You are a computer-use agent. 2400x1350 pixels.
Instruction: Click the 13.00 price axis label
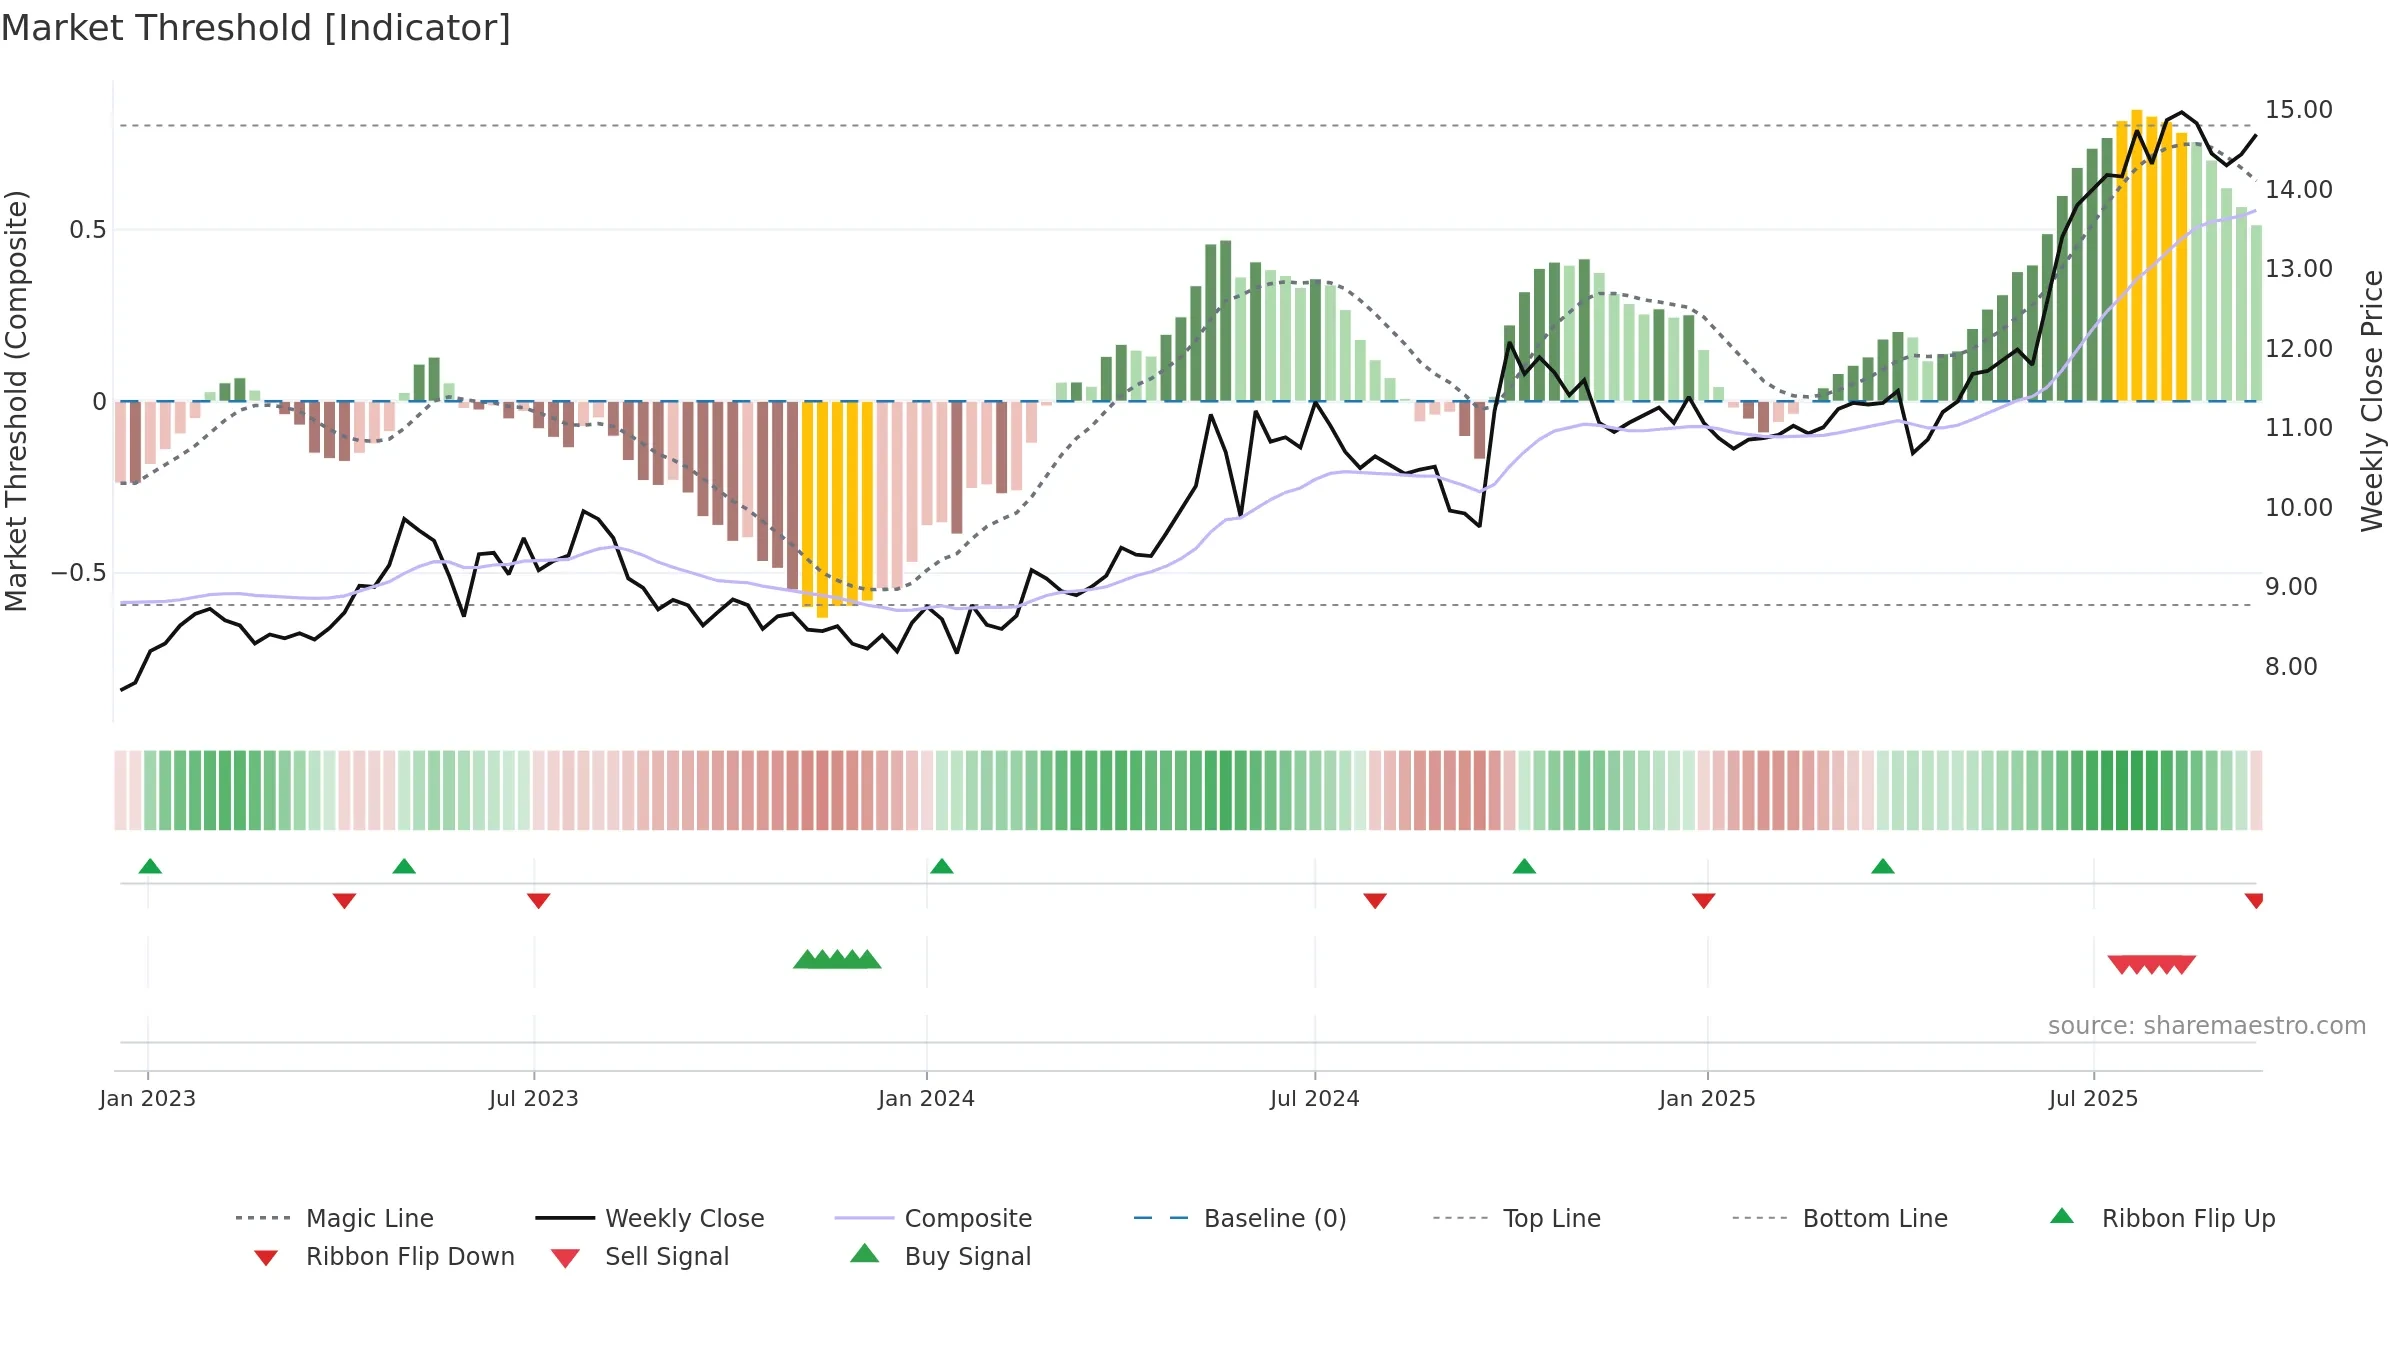pos(2299,269)
